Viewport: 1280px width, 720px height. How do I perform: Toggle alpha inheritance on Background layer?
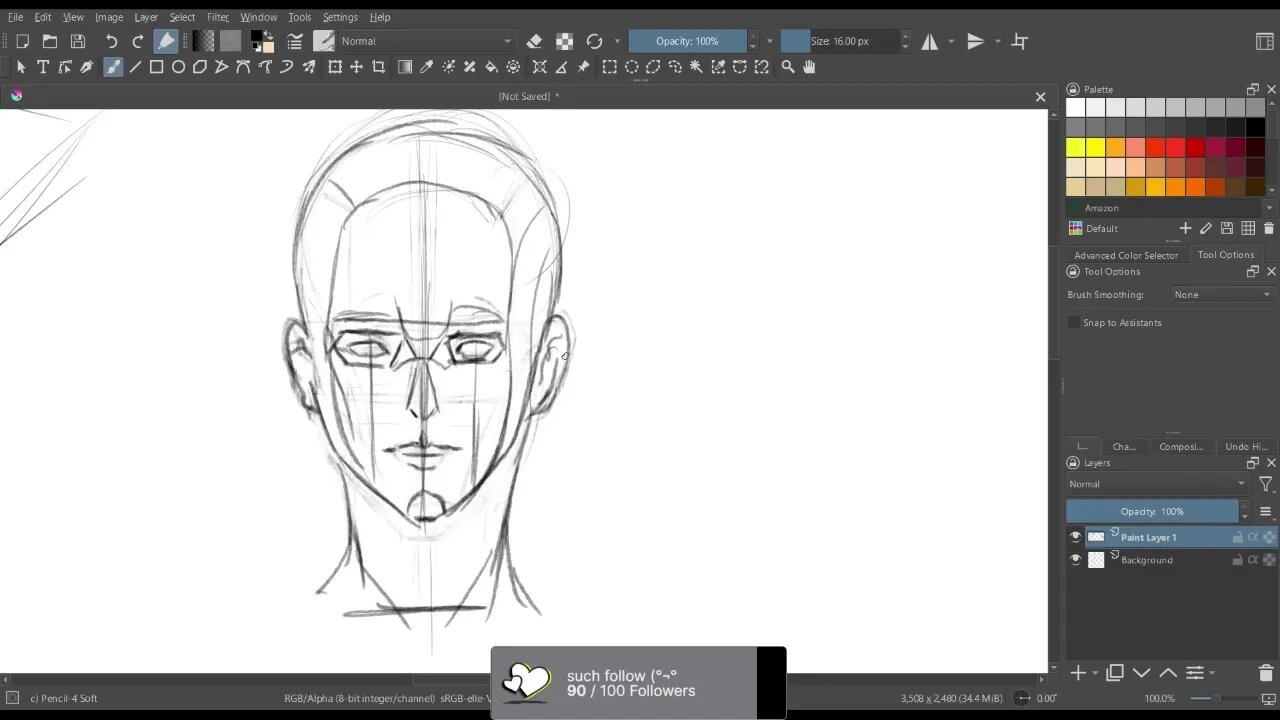coord(1253,560)
